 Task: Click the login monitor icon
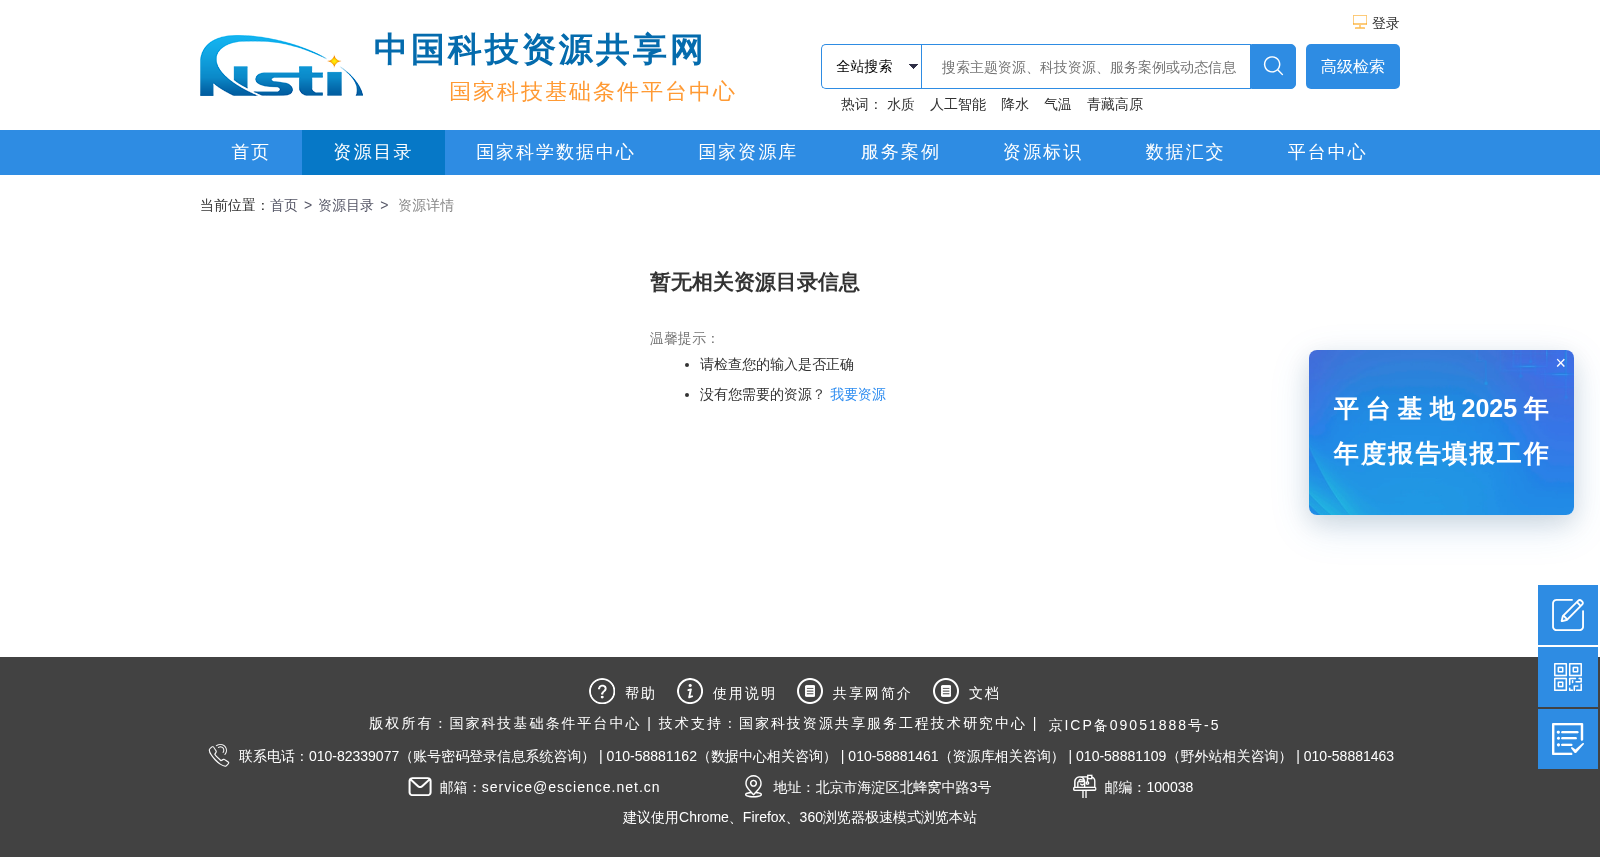click(x=1360, y=22)
